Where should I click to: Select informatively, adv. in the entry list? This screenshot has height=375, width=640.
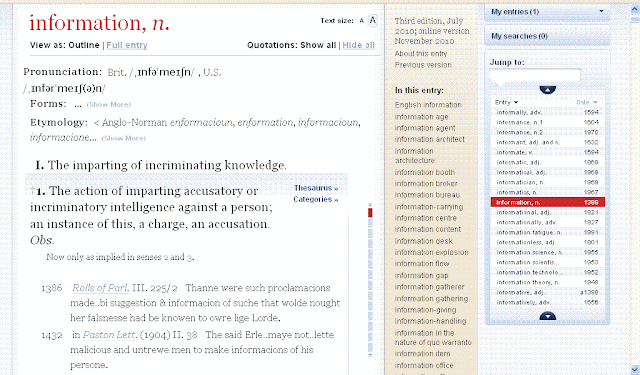point(547,302)
